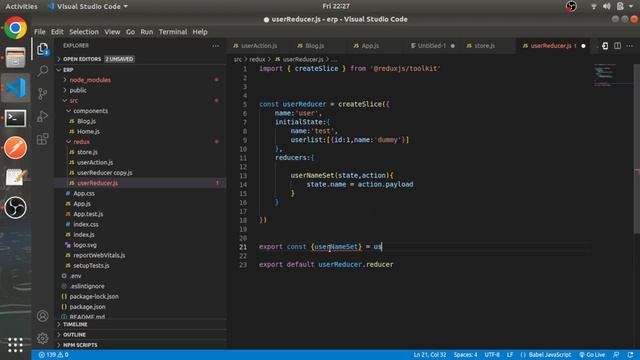Click the clock Fri 22:27 in top bar
The image size is (640, 360).
[x=336, y=6]
